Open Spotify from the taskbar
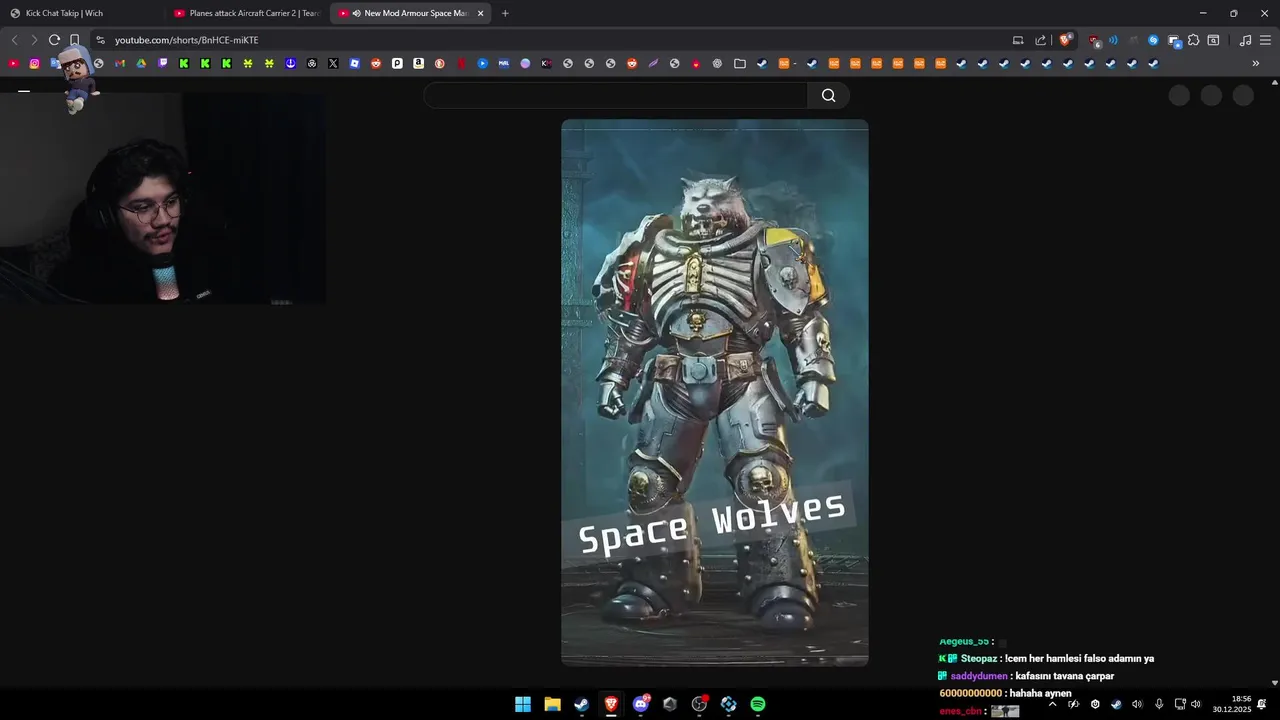The width and height of the screenshot is (1280, 720). (758, 704)
